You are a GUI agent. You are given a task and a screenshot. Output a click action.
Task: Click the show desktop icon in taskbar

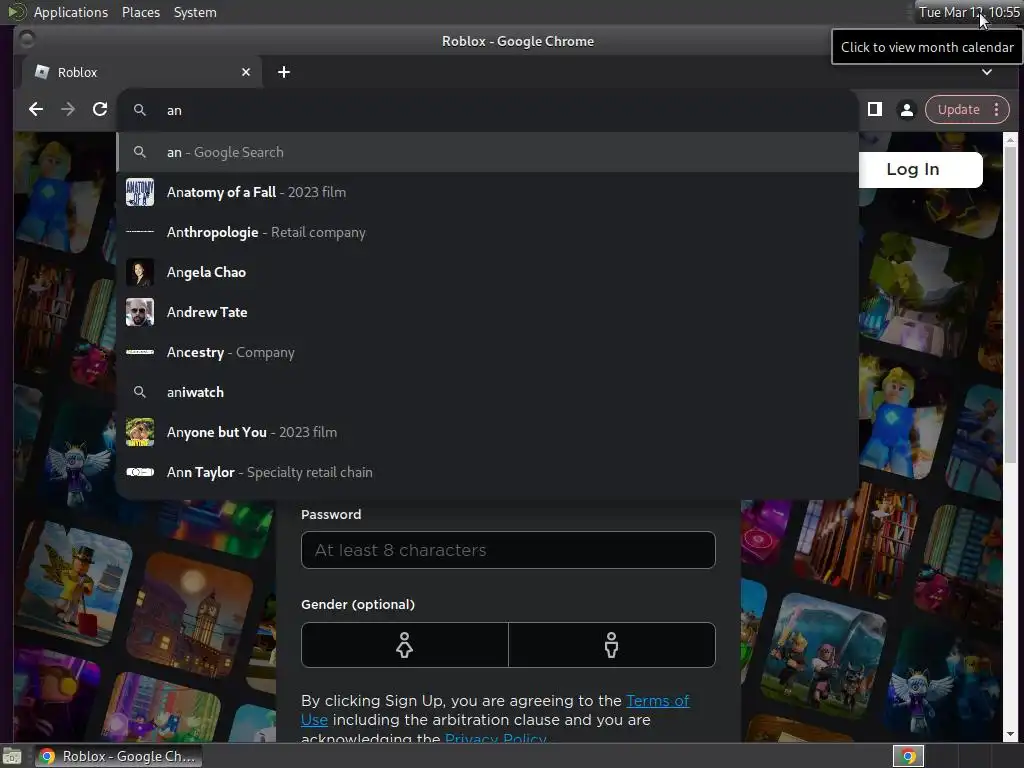coord(12,756)
